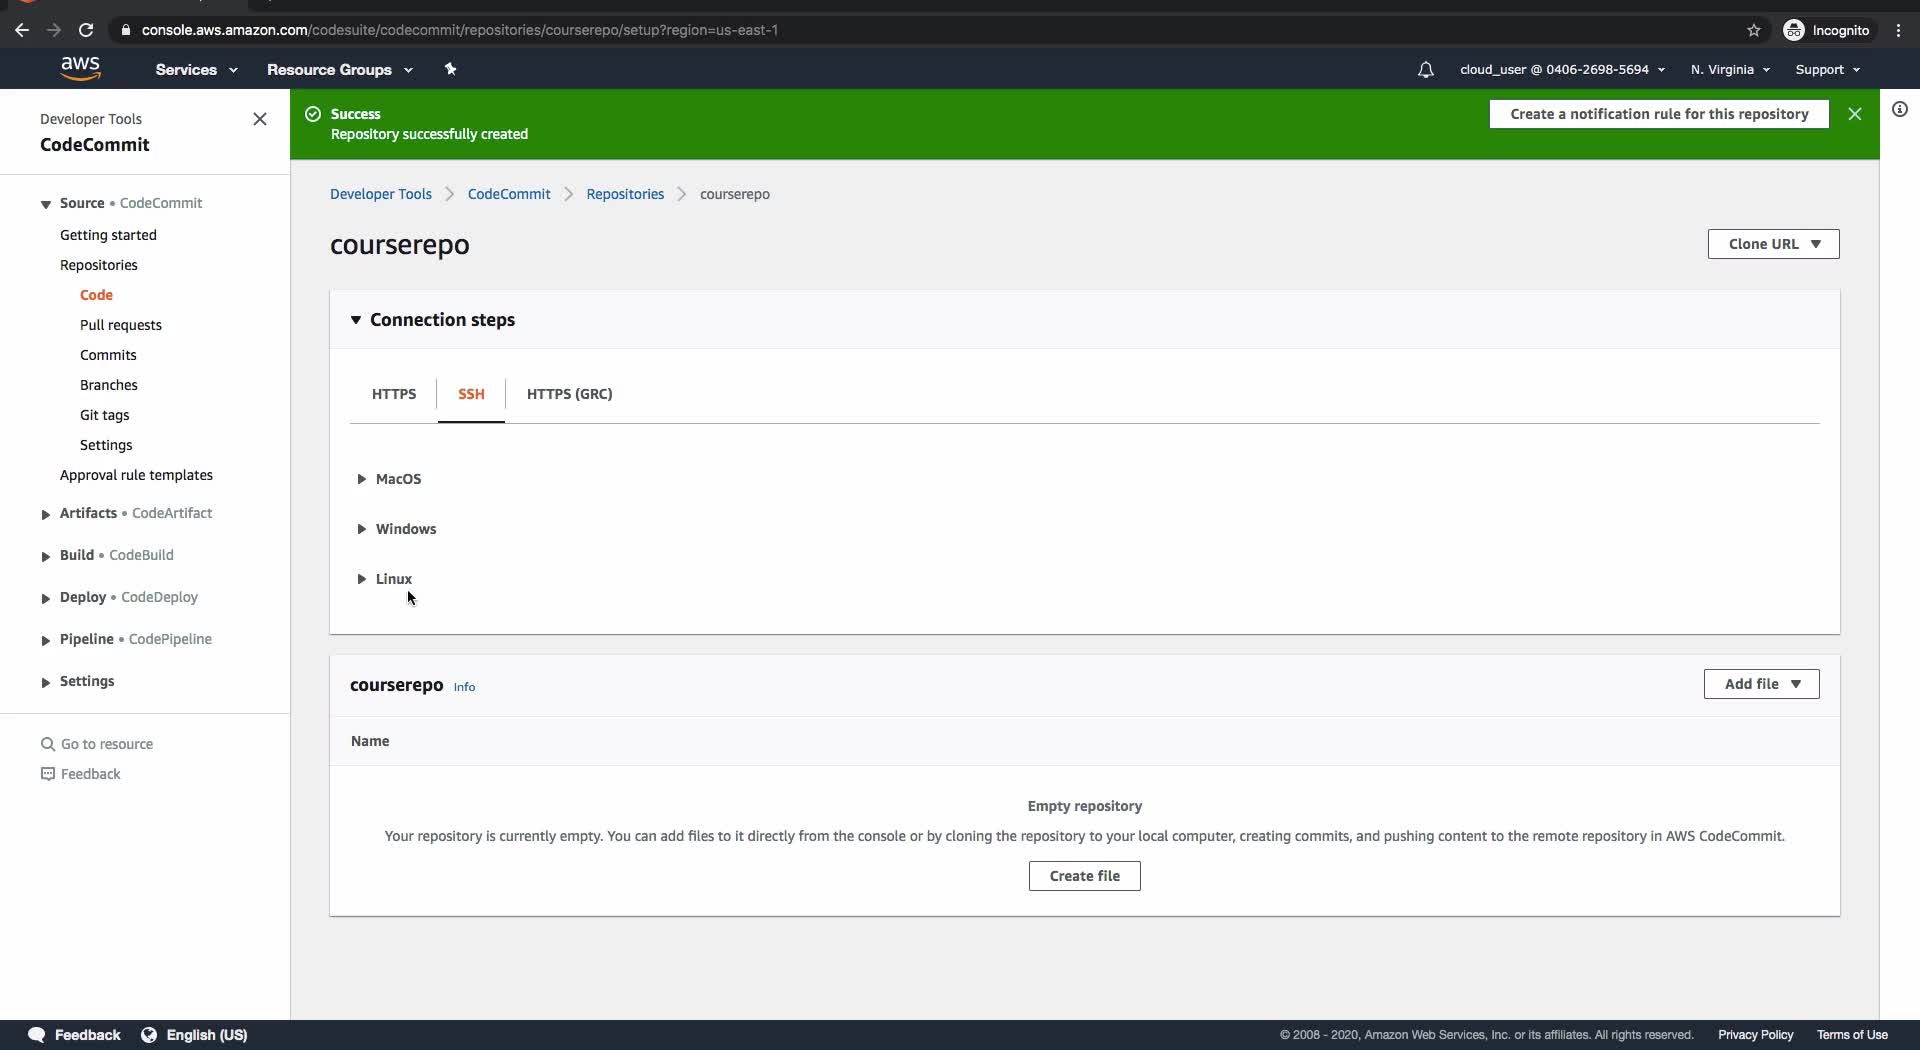
Task: Close the Developer Tools side panel
Action: coord(260,119)
